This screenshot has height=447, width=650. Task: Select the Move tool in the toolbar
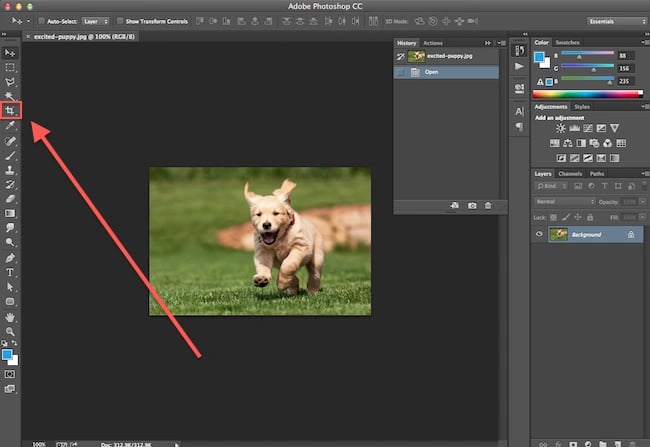[11, 52]
